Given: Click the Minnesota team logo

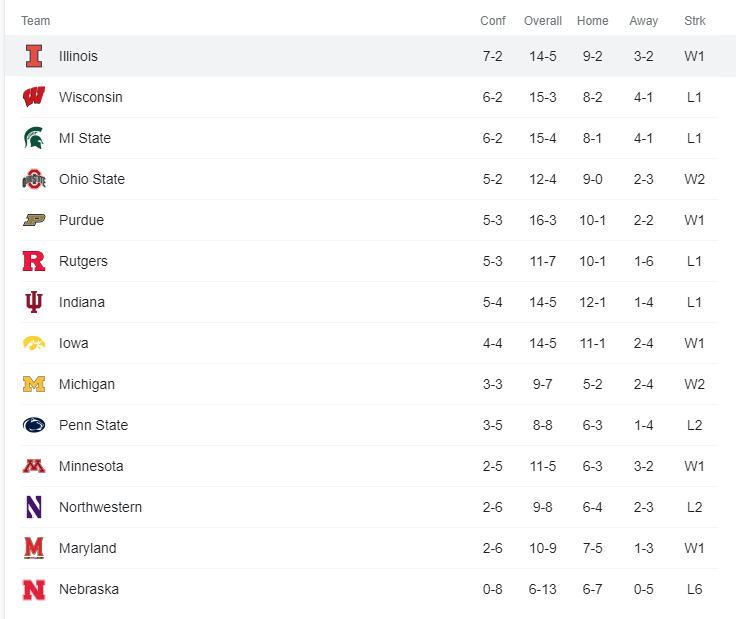Looking at the screenshot, I should (x=34, y=466).
